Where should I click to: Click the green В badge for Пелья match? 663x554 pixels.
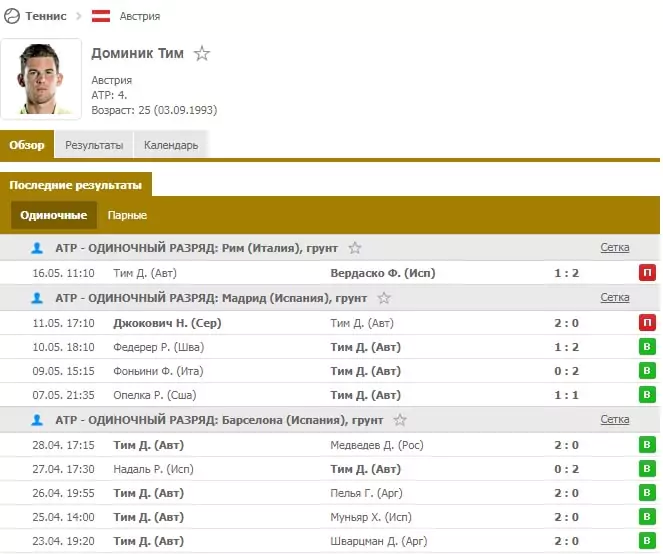pyautogui.click(x=647, y=493)
